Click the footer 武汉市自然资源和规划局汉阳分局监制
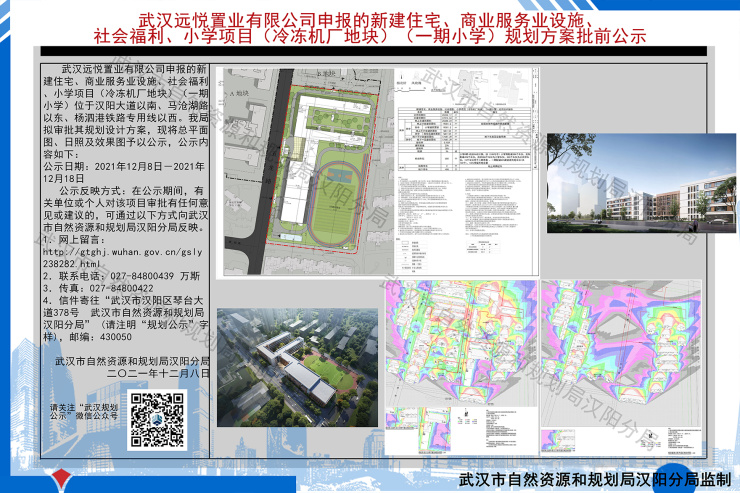The height and width of the screenshot is (493, 740). 595,480
